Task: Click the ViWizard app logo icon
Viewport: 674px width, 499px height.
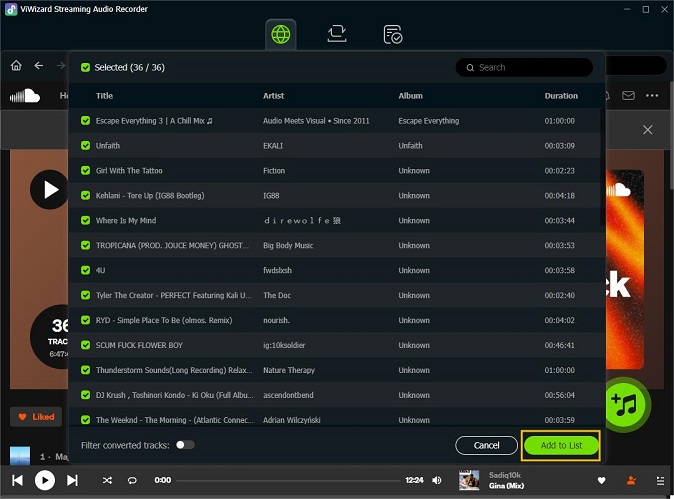Action: click(x=11, y=9)
